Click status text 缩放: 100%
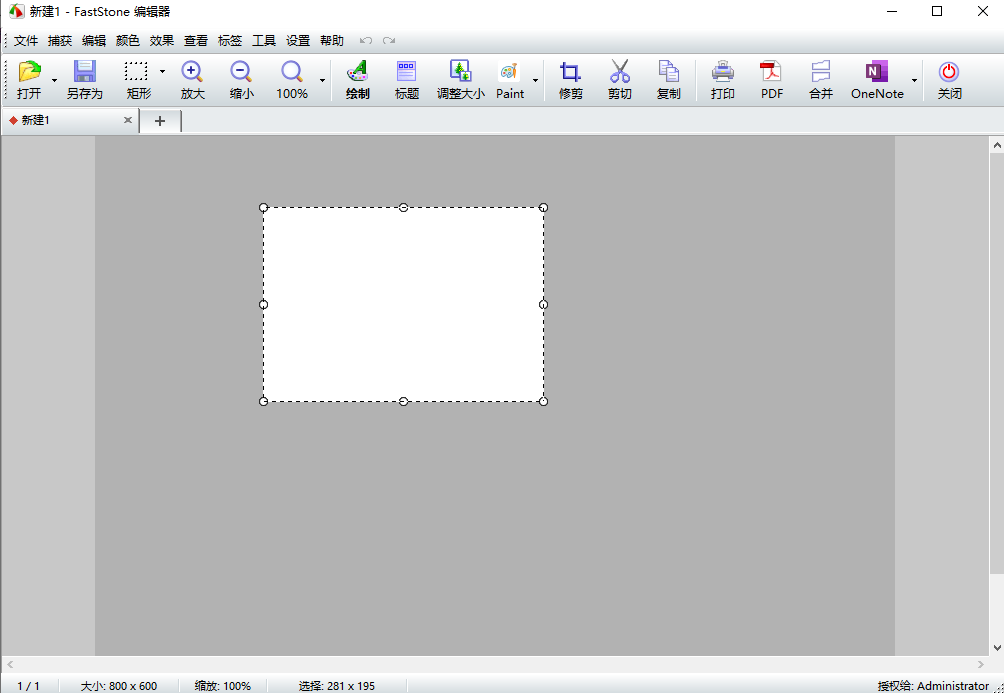 point(223,686)
